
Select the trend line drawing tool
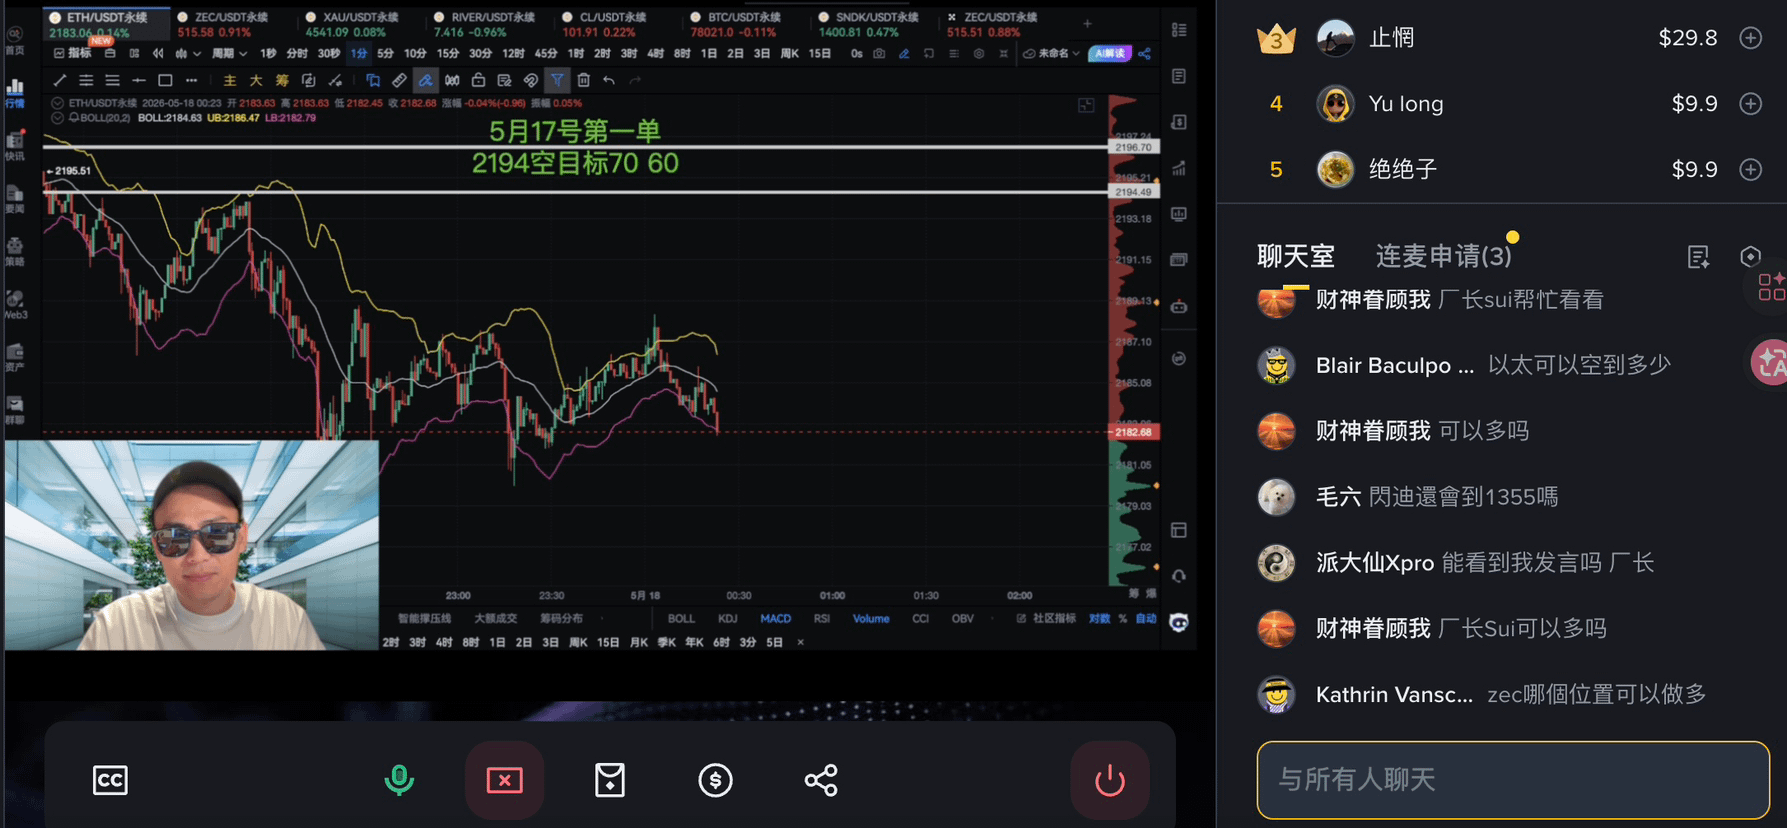60,80
